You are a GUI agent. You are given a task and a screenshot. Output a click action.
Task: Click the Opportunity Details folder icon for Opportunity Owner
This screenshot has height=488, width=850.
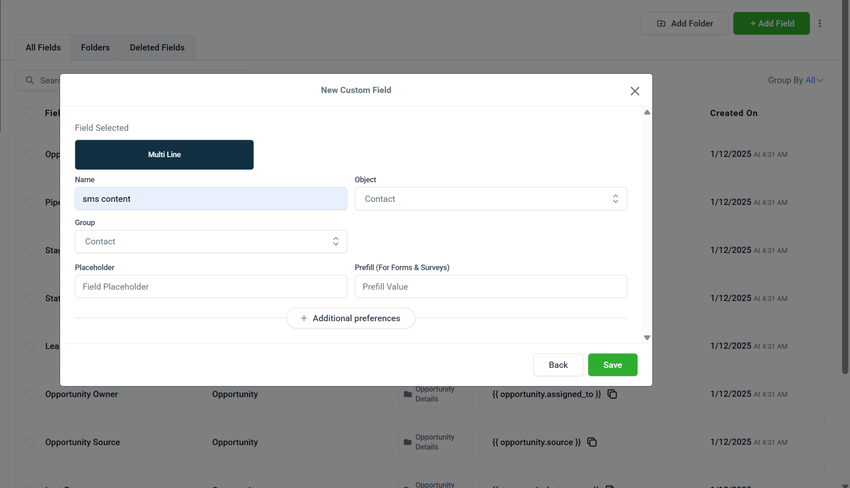(408, 394)
